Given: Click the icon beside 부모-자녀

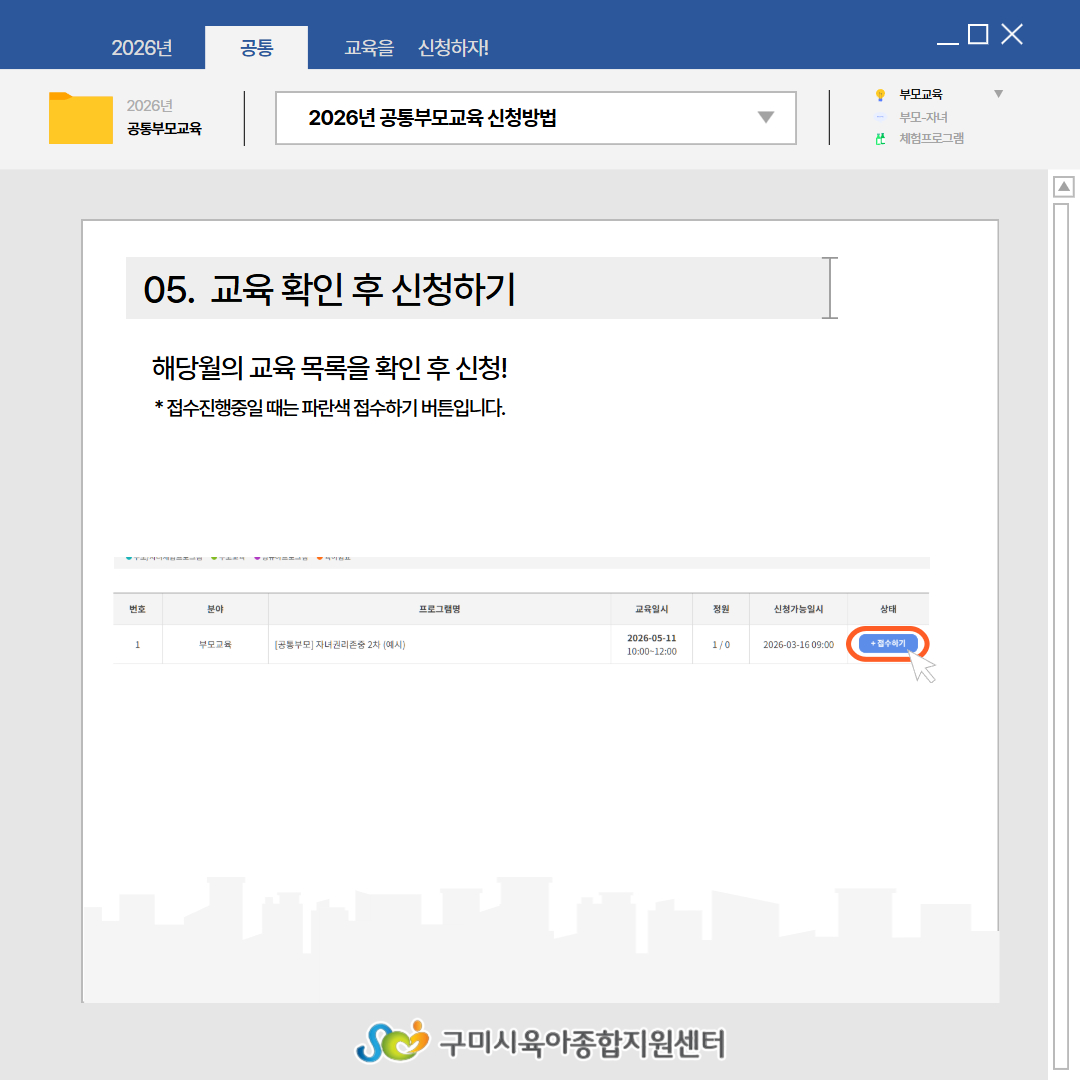Looking at the screenshot, I should 880,117.
